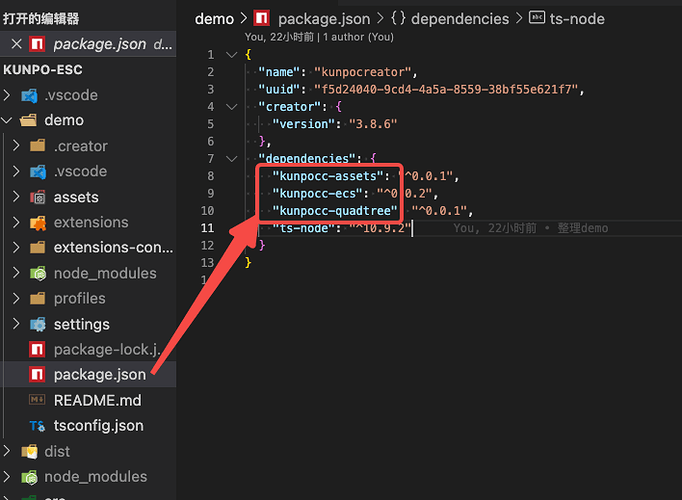Click the tsconfig.json TypeScript icon
The width and height of the screenshot is (682, 500).
coord(37,426)
